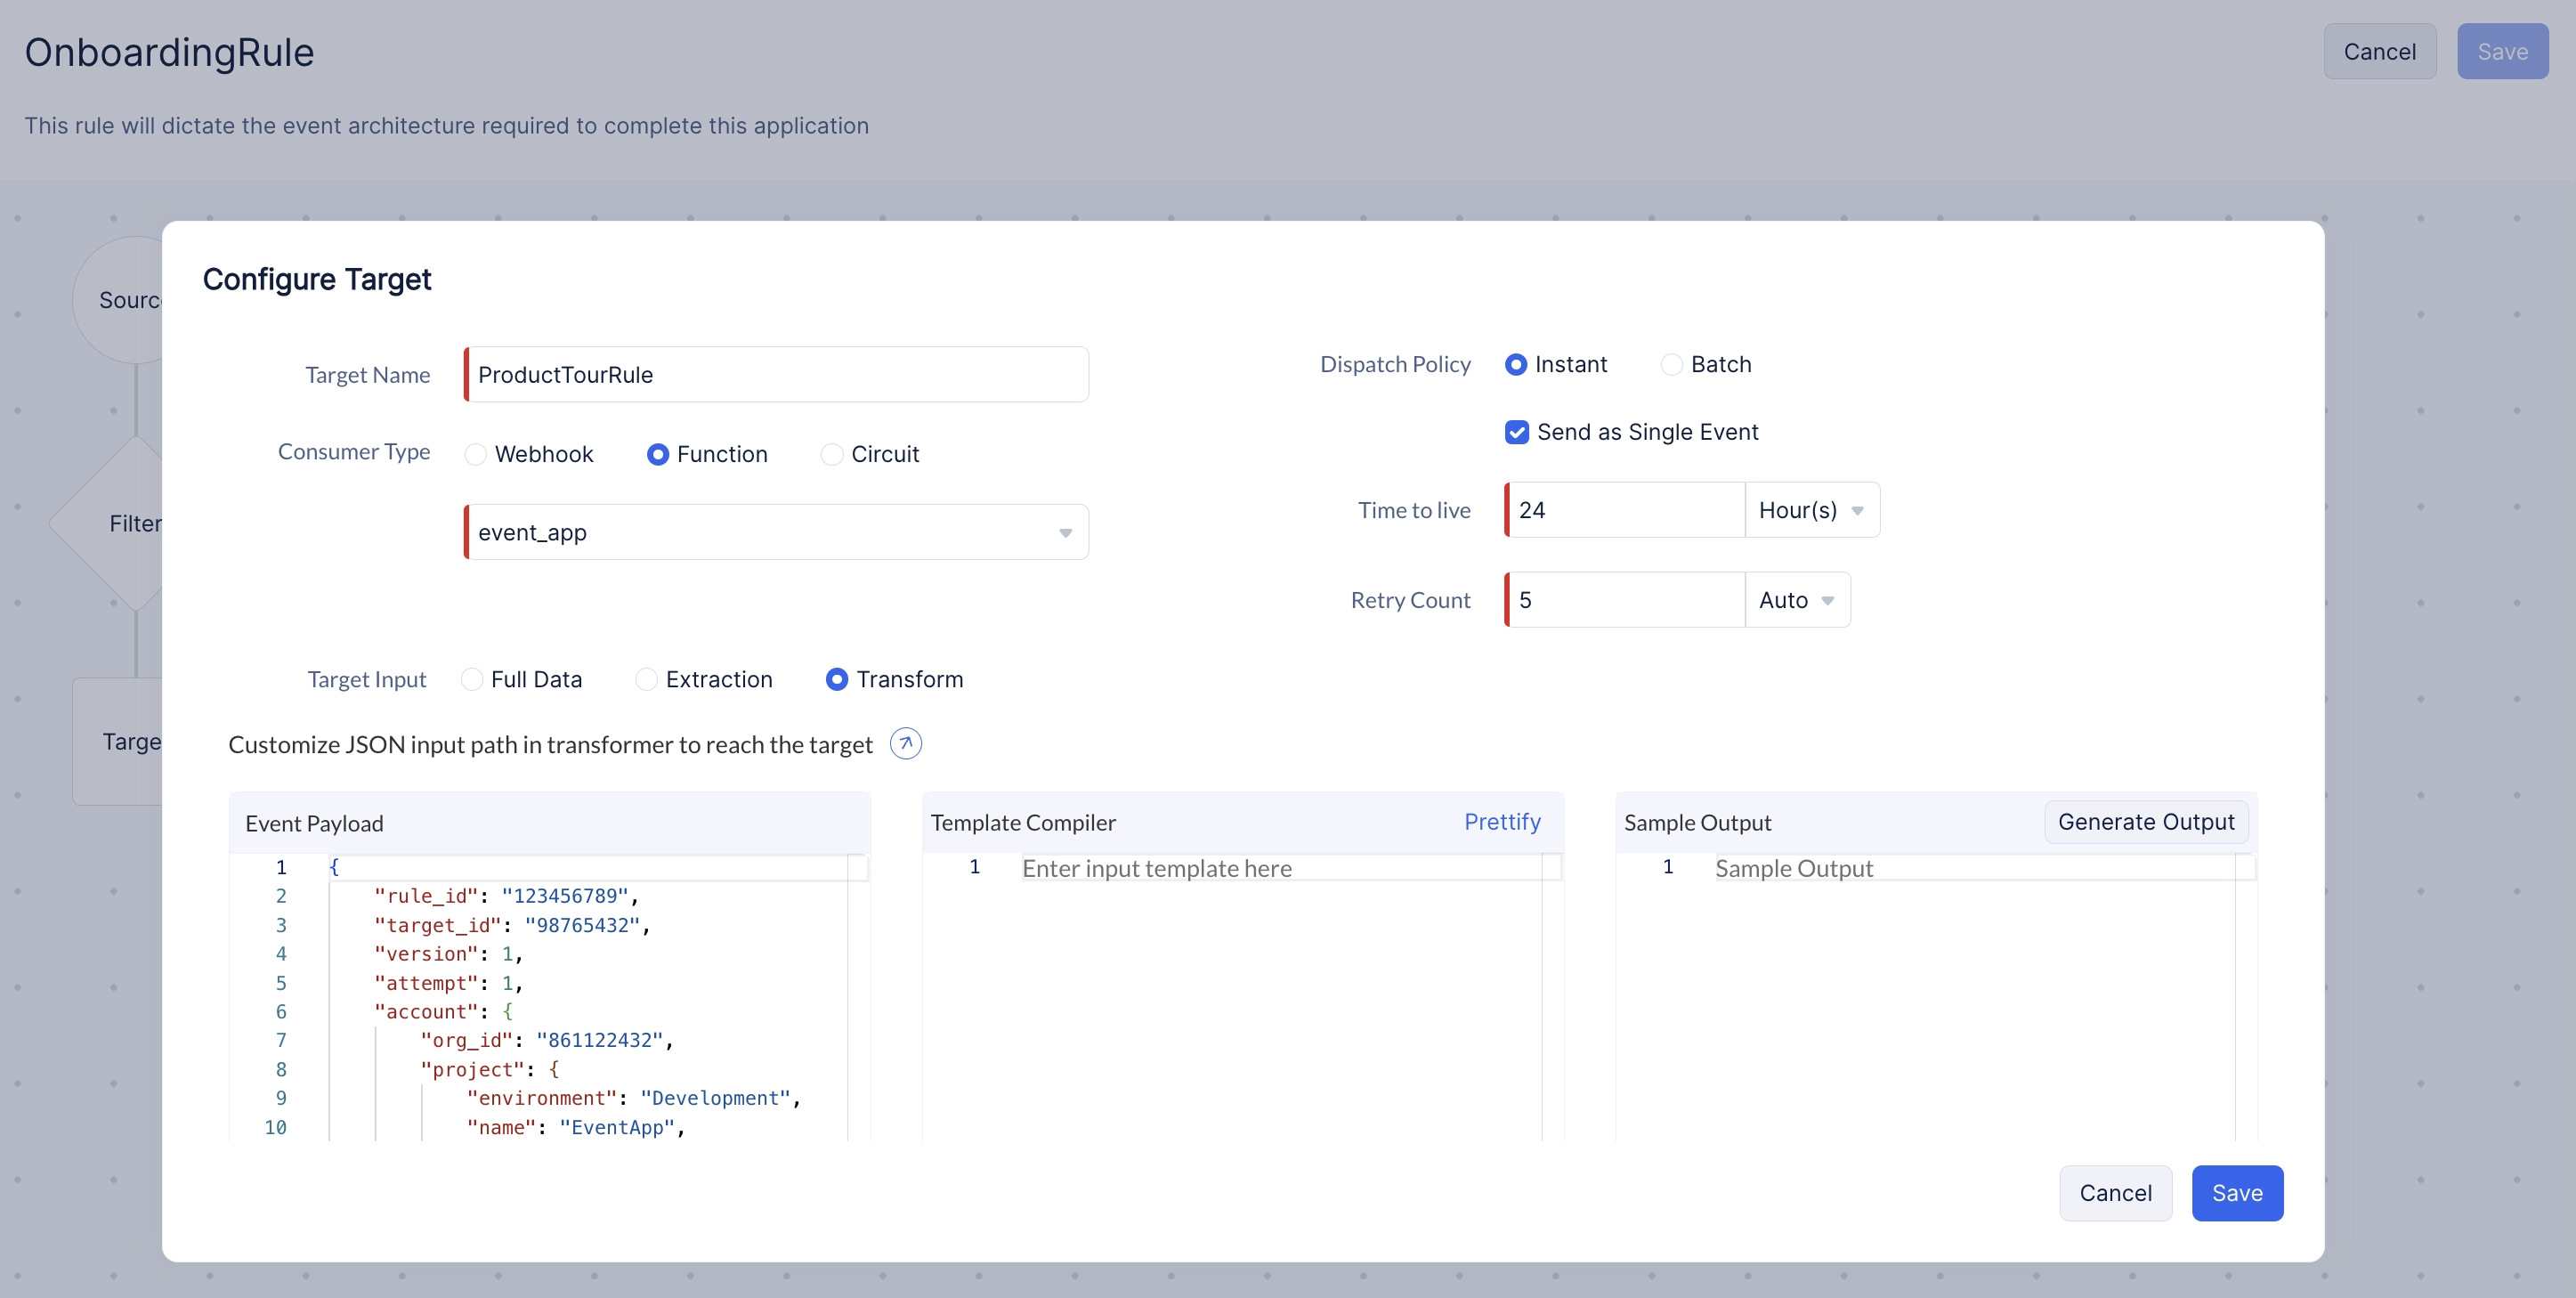The image size is (2576, 1298).
Task: Click the "project" line in Event Payload
Action: pos(490,1069)
